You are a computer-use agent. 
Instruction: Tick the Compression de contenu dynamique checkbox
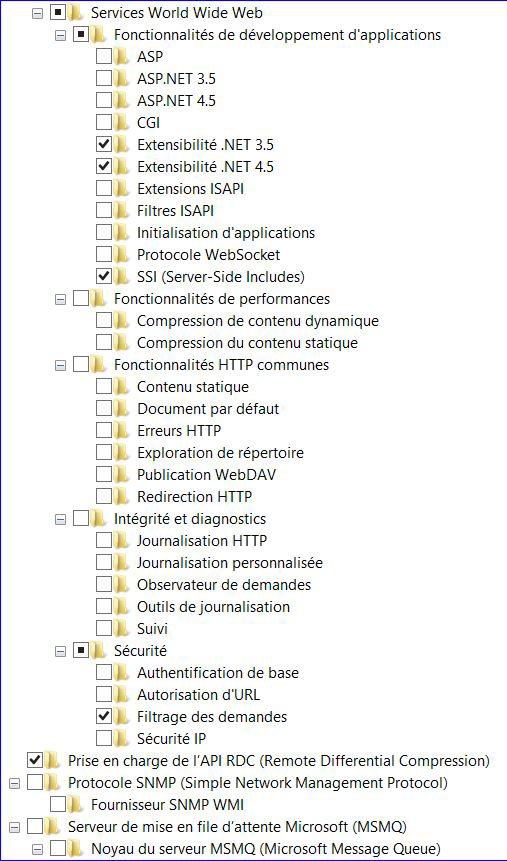[x=104, y=320]
